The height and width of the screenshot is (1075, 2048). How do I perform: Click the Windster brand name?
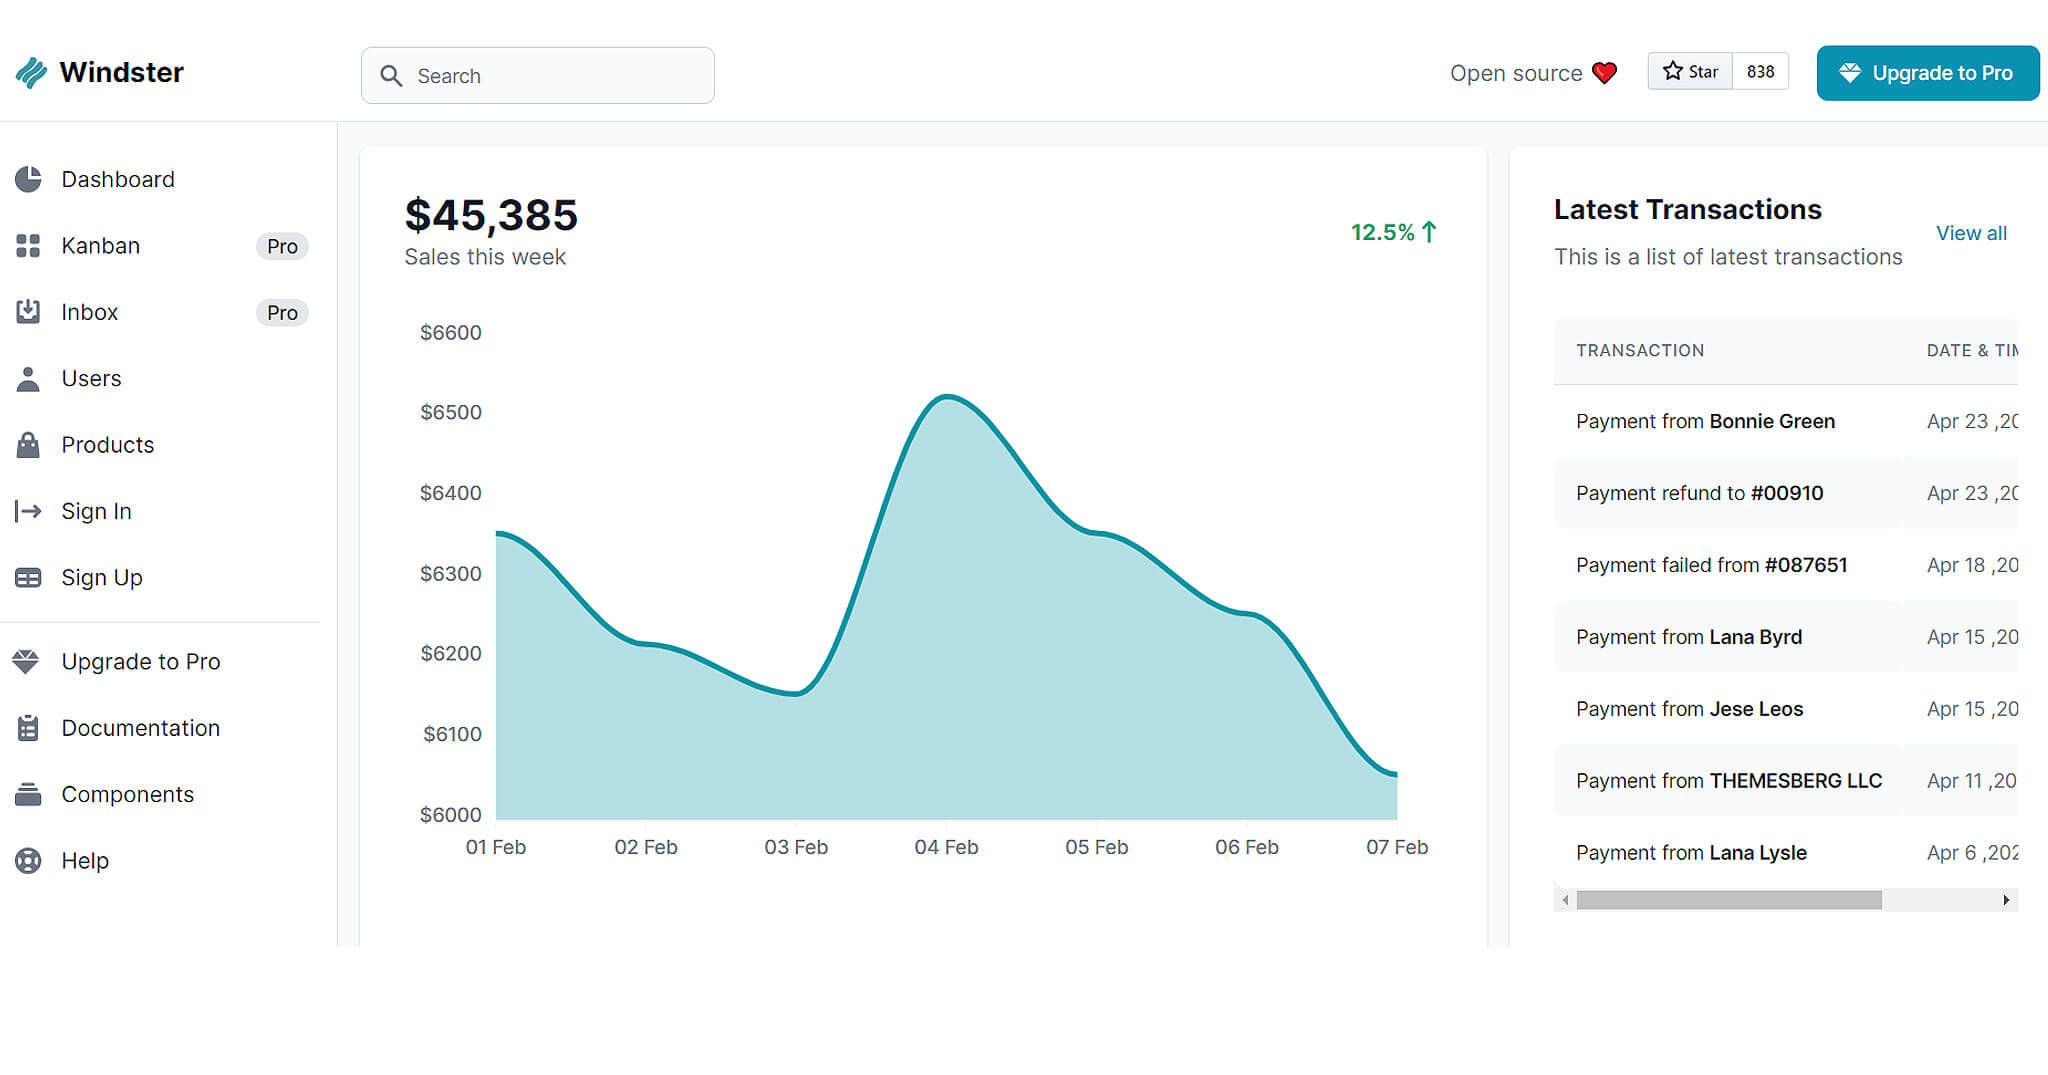(x=121, y=72)
